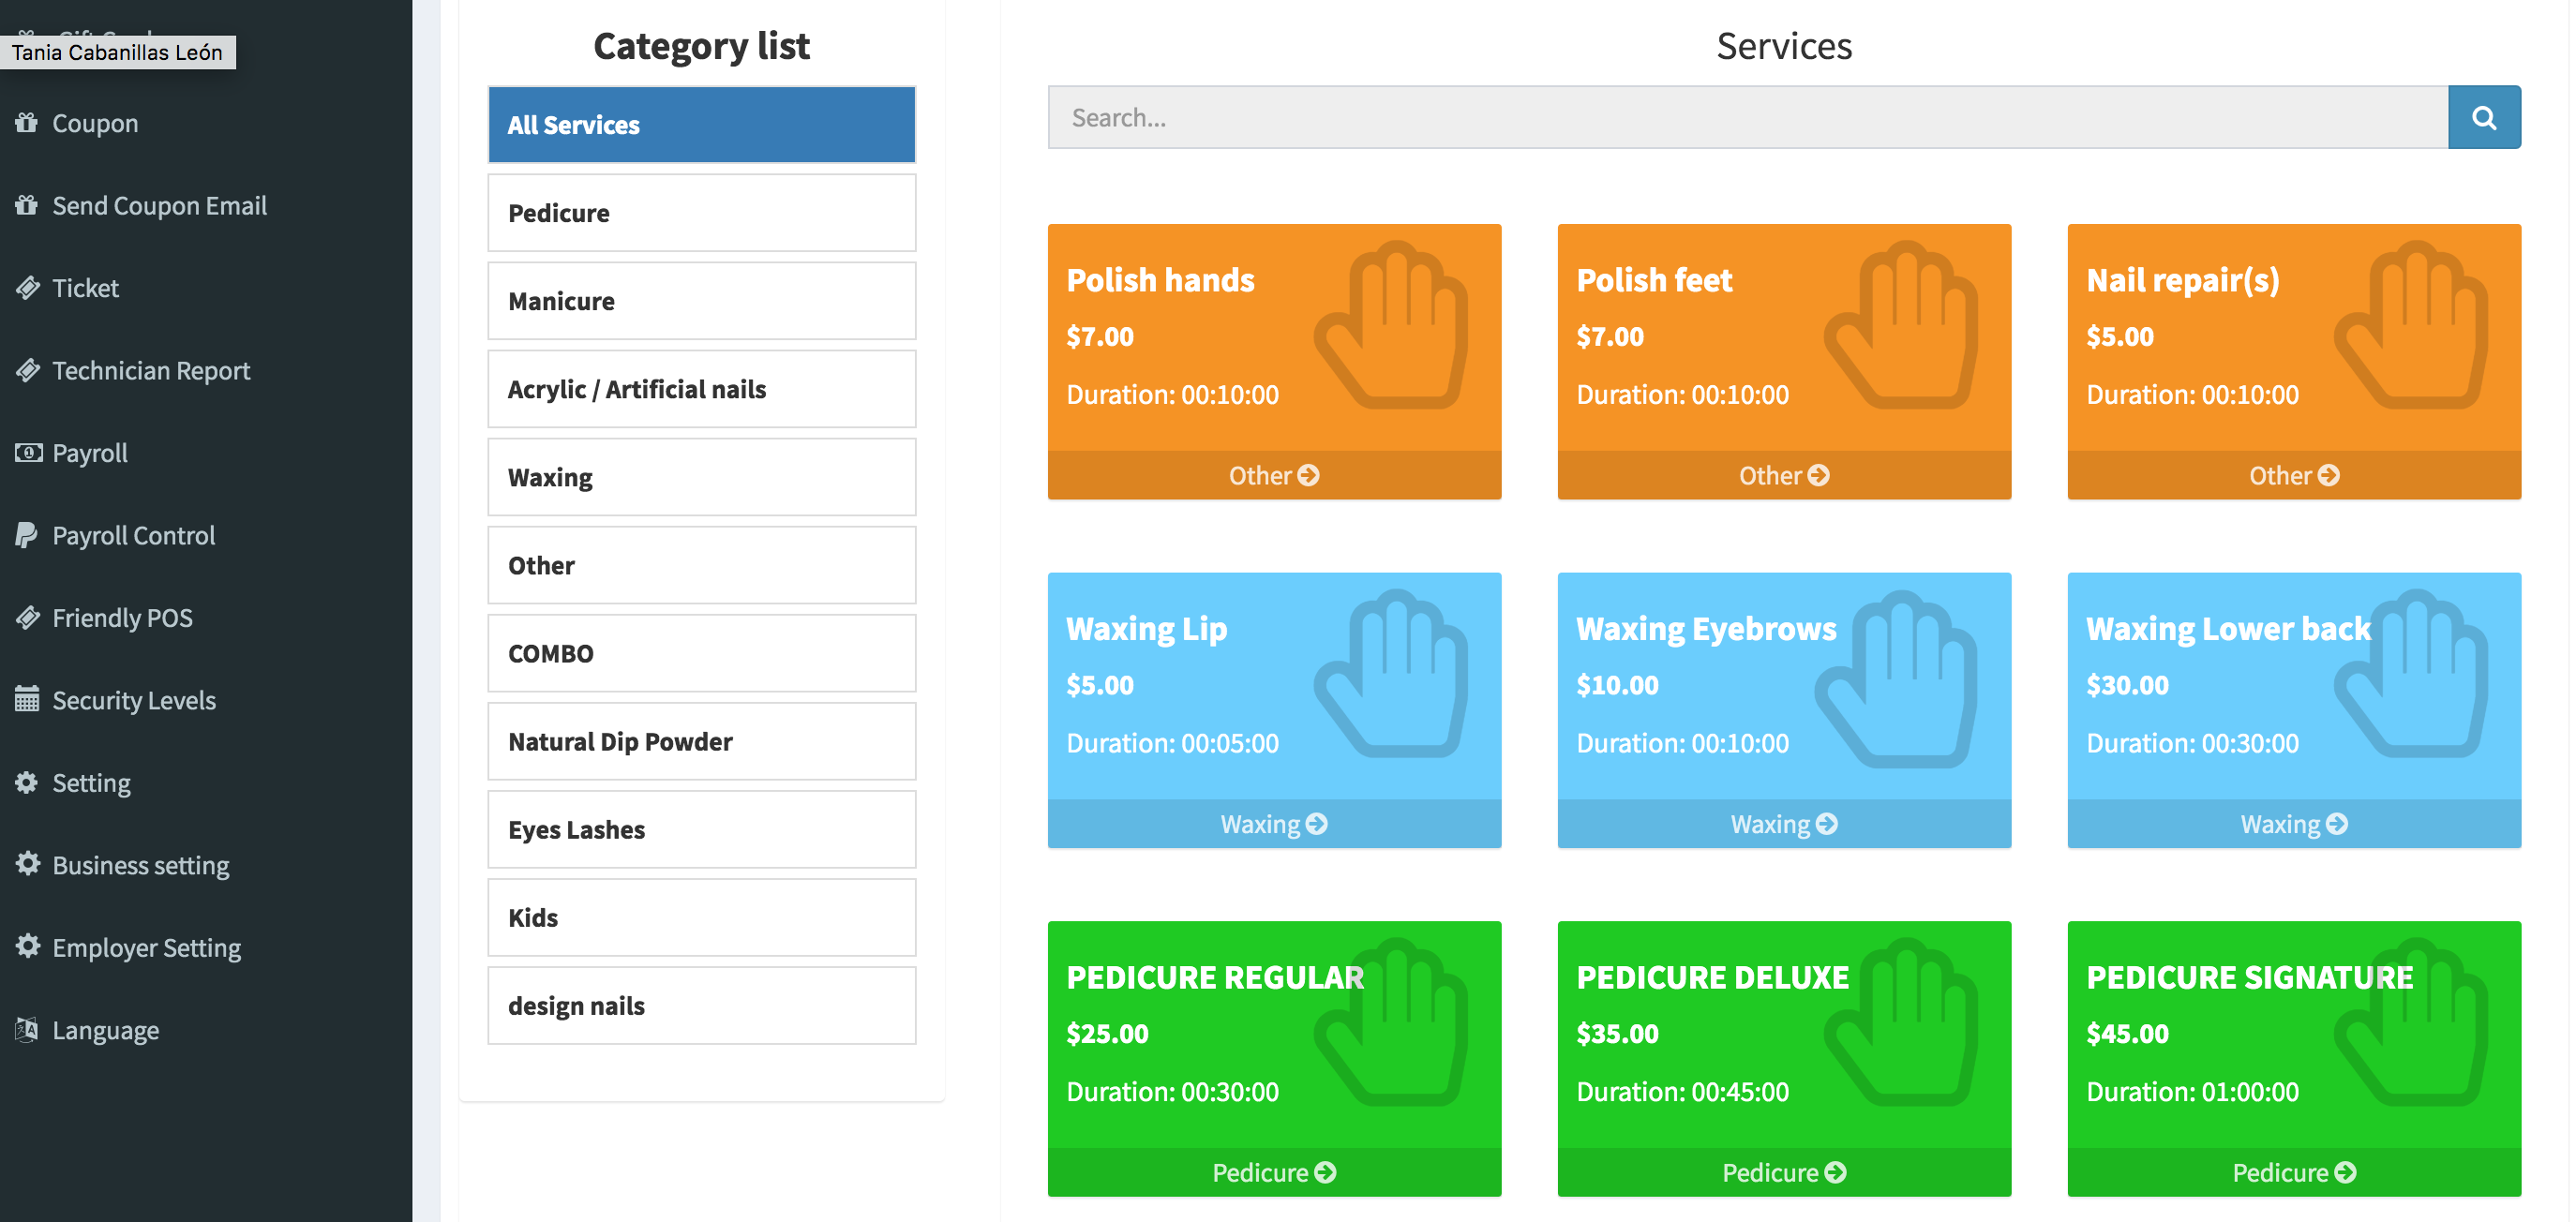Click Send Coupon Email in the sidebar

(x=160, y=205)
